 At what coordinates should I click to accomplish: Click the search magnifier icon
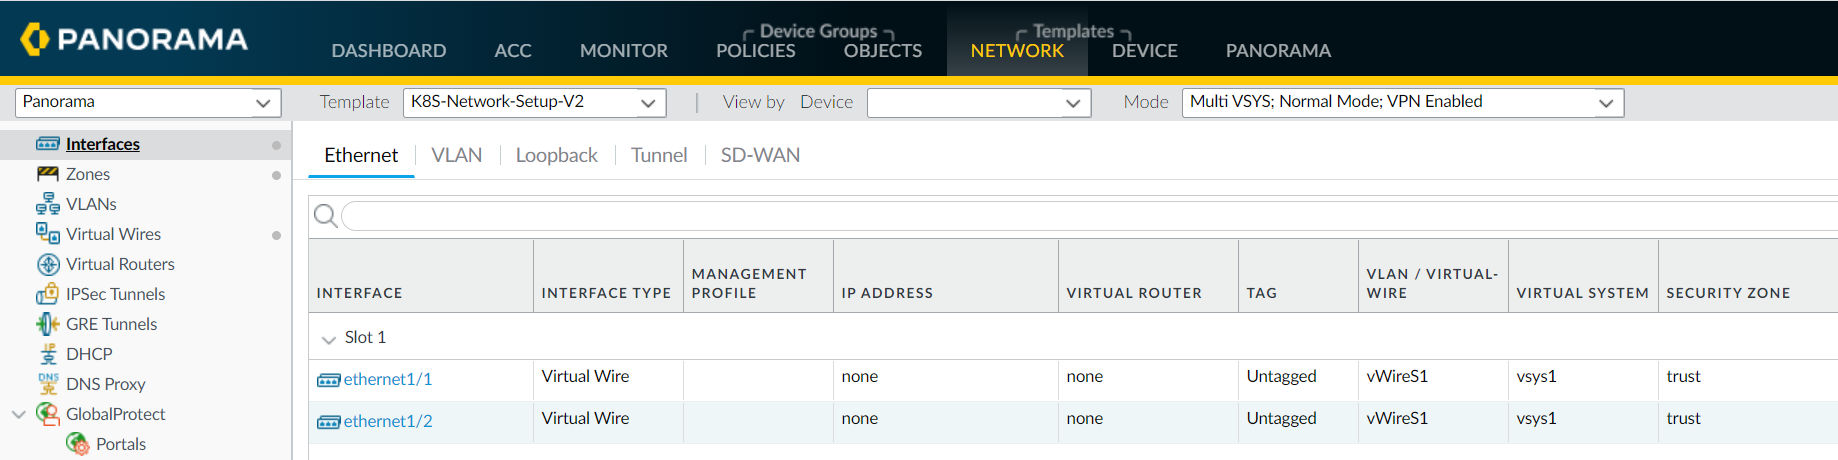point(325,216)
